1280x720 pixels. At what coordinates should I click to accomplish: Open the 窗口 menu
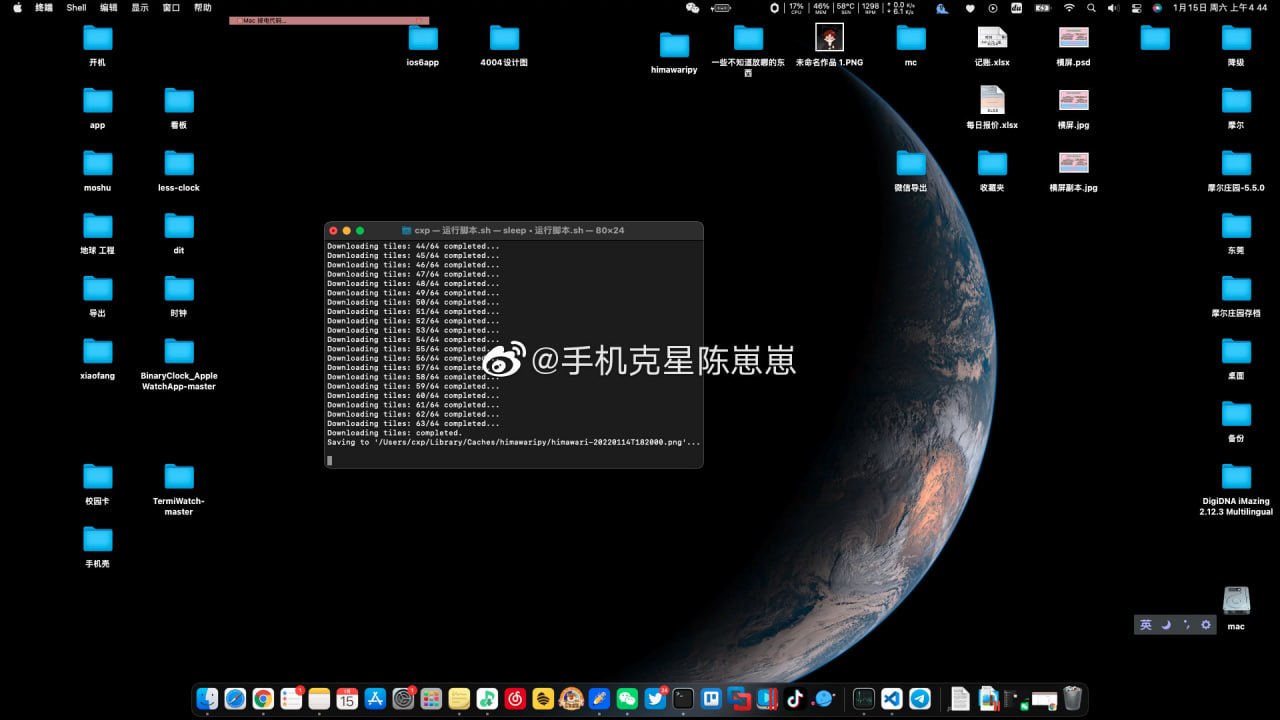pos(171,7)
